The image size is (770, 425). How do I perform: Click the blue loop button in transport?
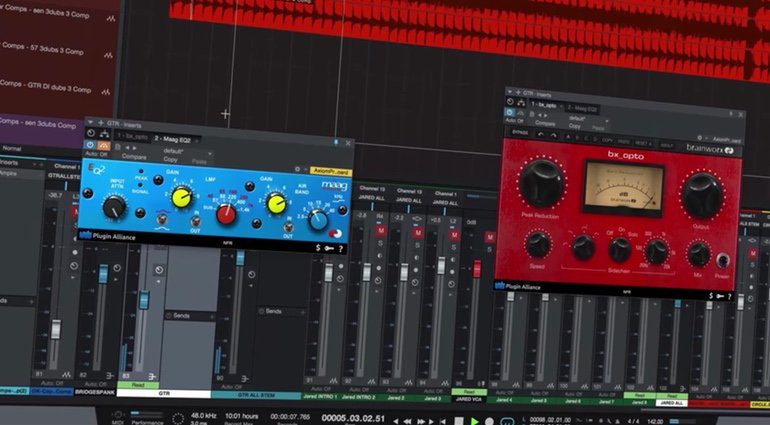coord(507,422)
